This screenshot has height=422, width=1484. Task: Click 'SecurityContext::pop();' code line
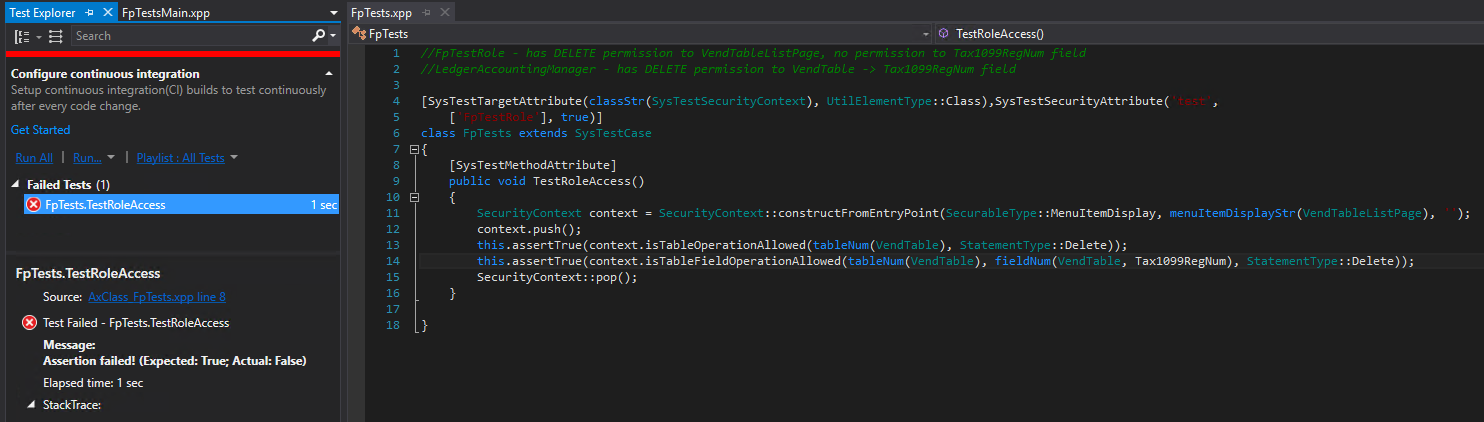coord(557,277)
